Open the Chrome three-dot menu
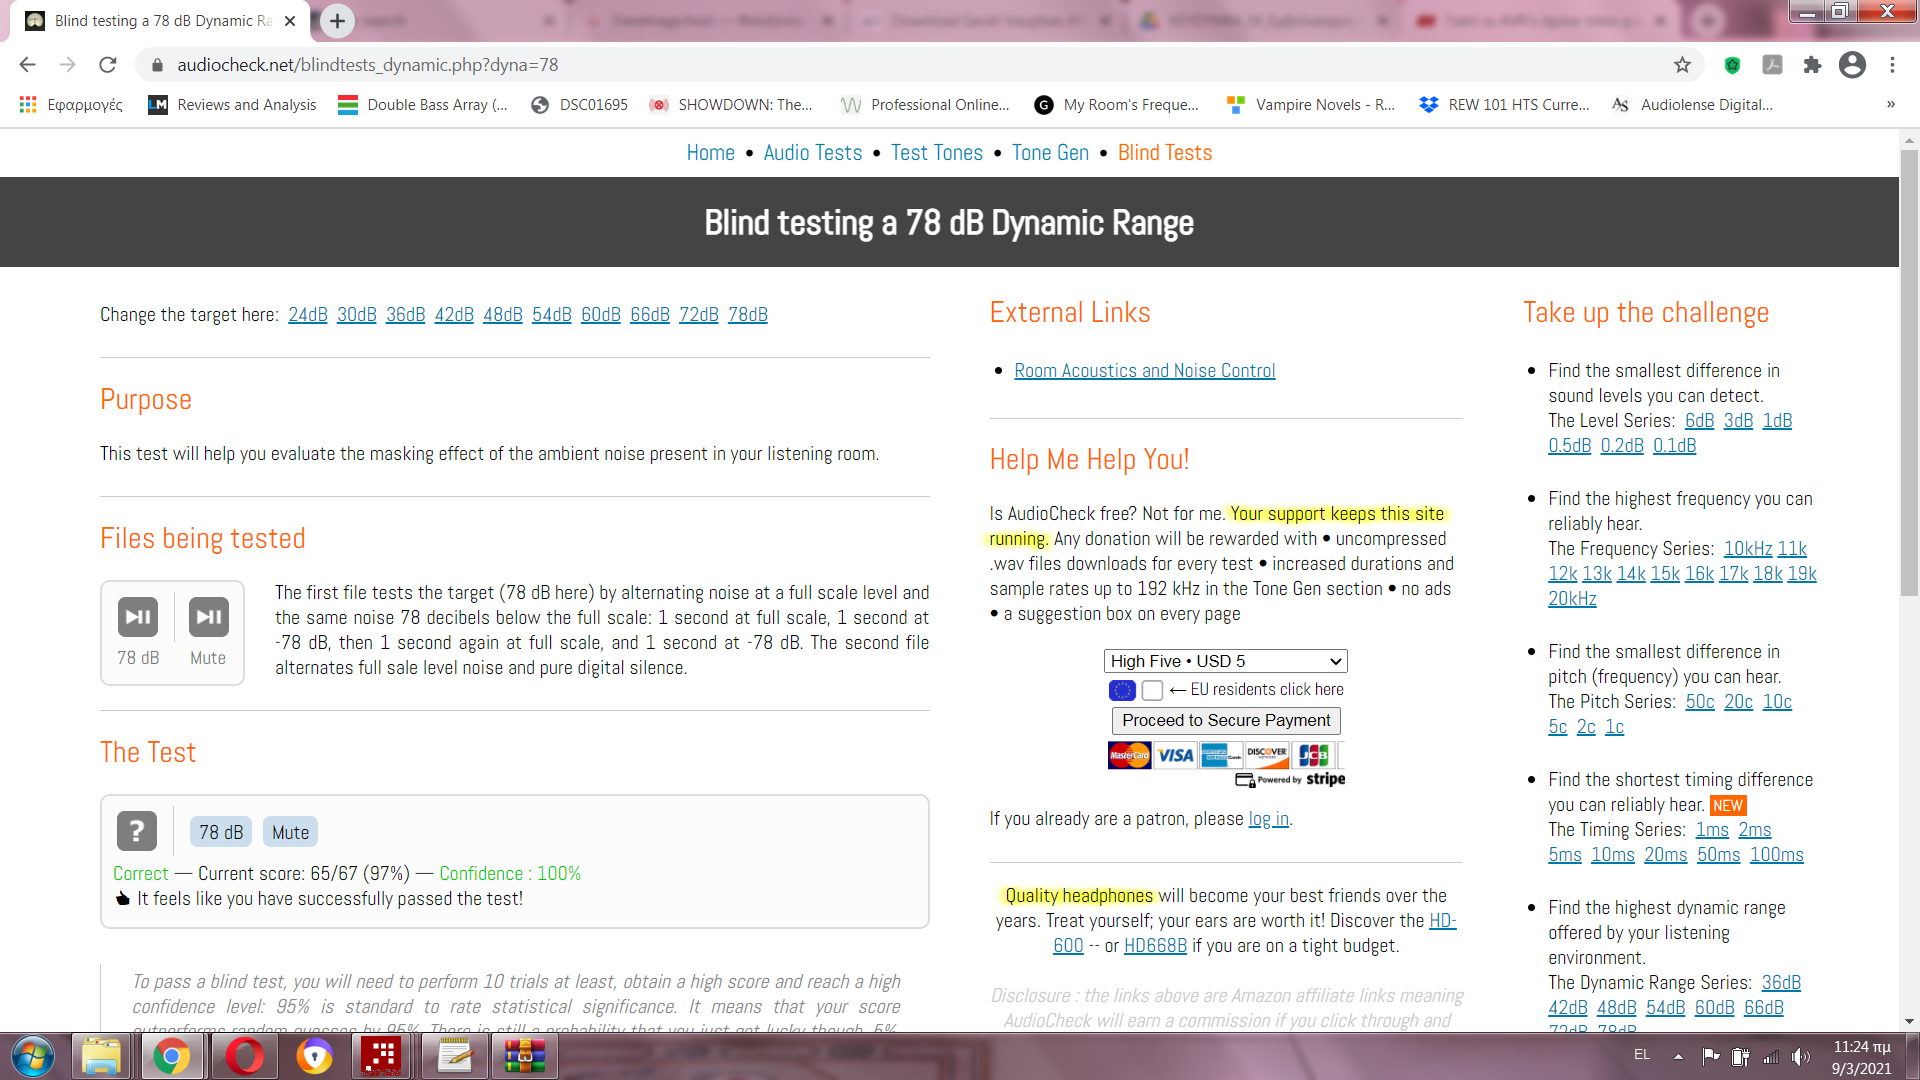1920x1080 pixels. click(1892, 65)
